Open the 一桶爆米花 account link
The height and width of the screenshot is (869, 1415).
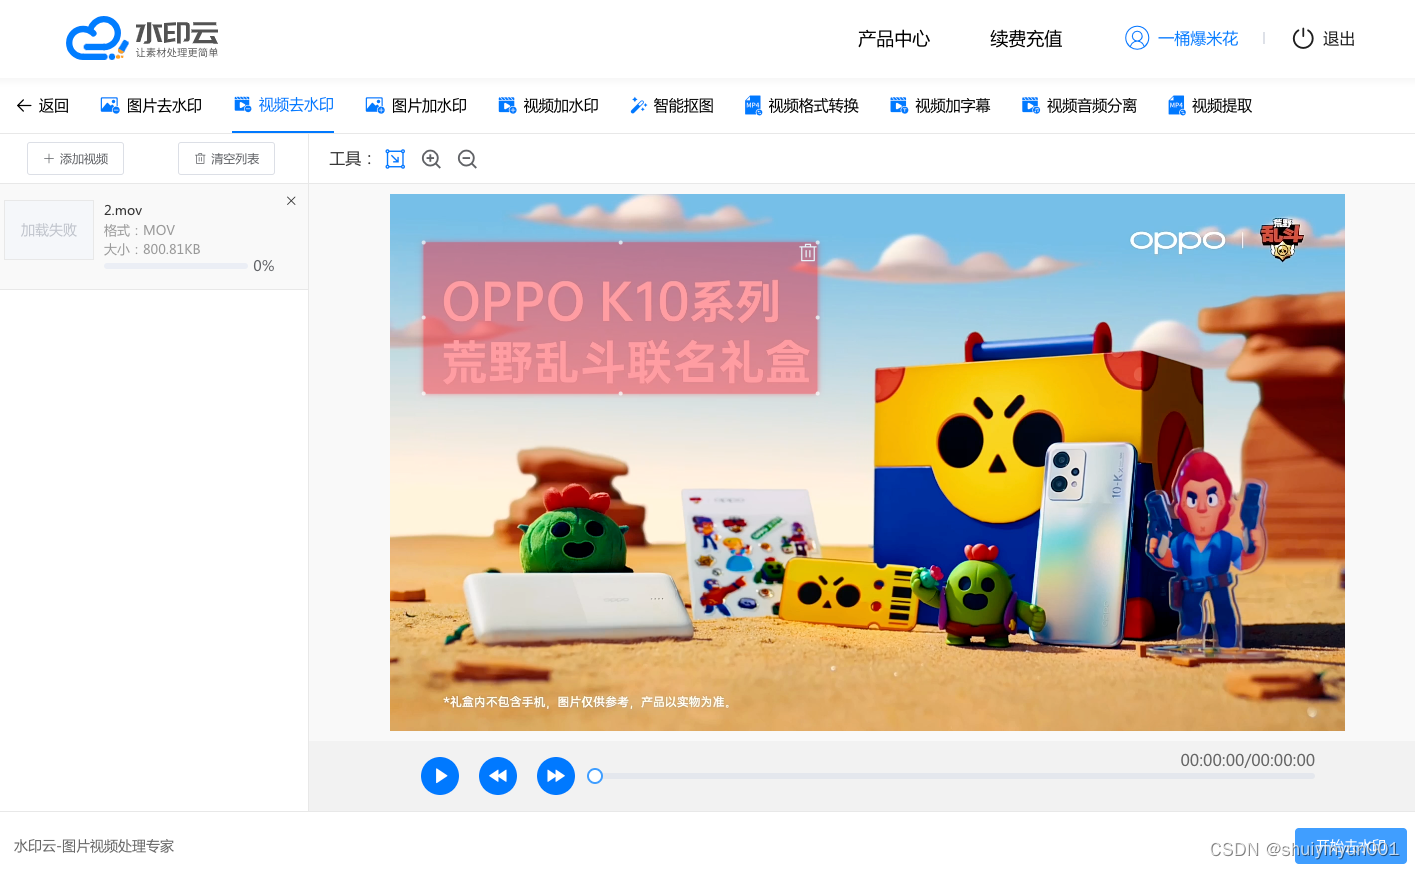(x=1198, y=39)
